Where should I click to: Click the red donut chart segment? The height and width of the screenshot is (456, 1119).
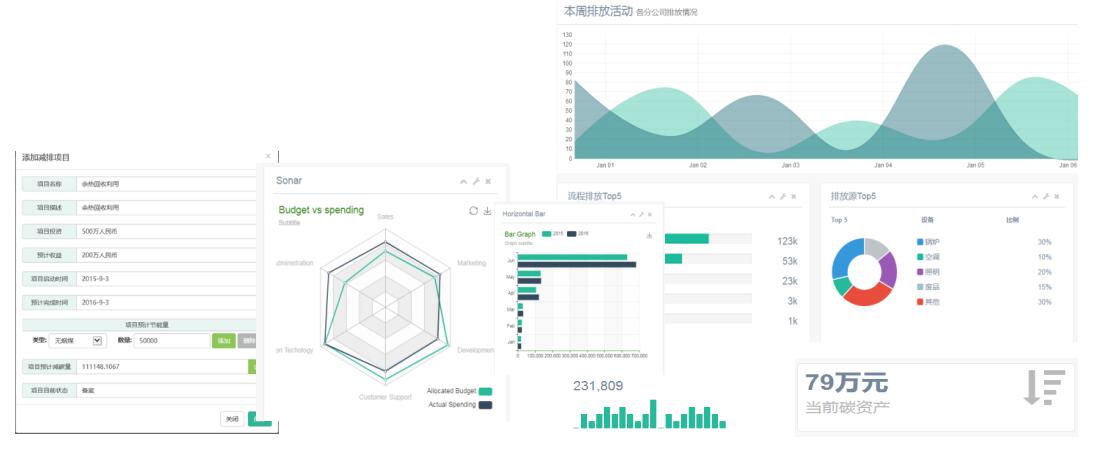click(x=869, y=295)
